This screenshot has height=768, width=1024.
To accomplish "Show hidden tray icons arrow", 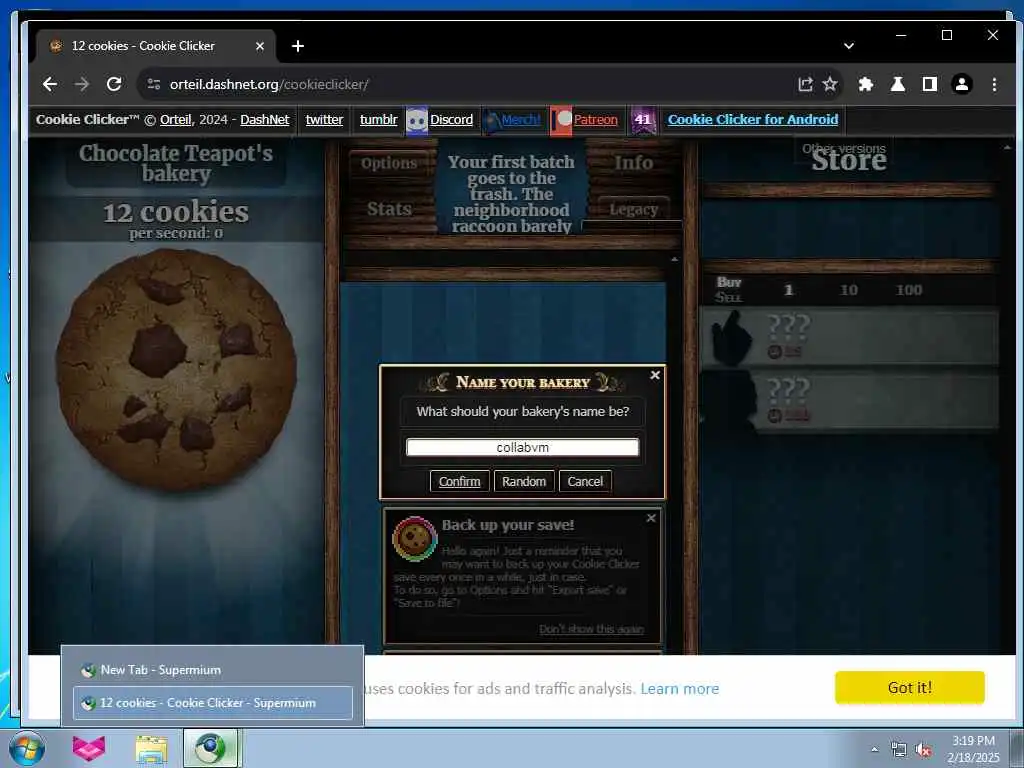I will coord(875,750).
